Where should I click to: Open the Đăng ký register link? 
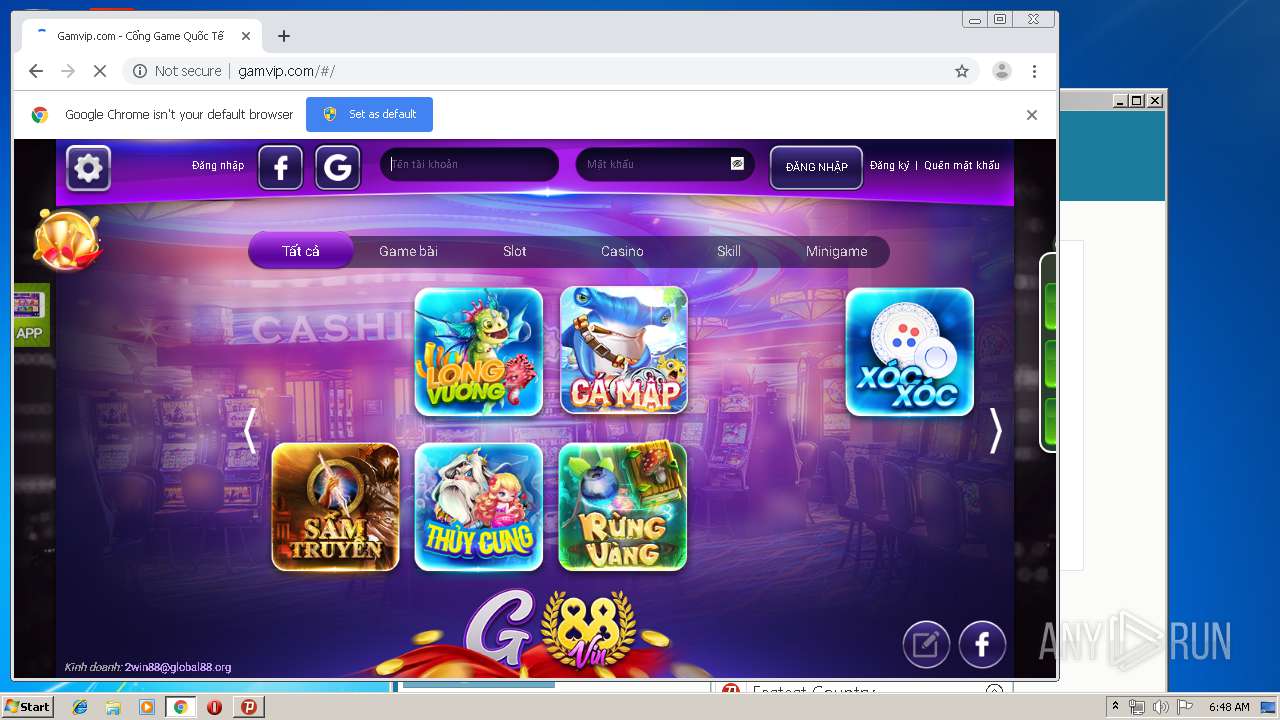[889, 165]
